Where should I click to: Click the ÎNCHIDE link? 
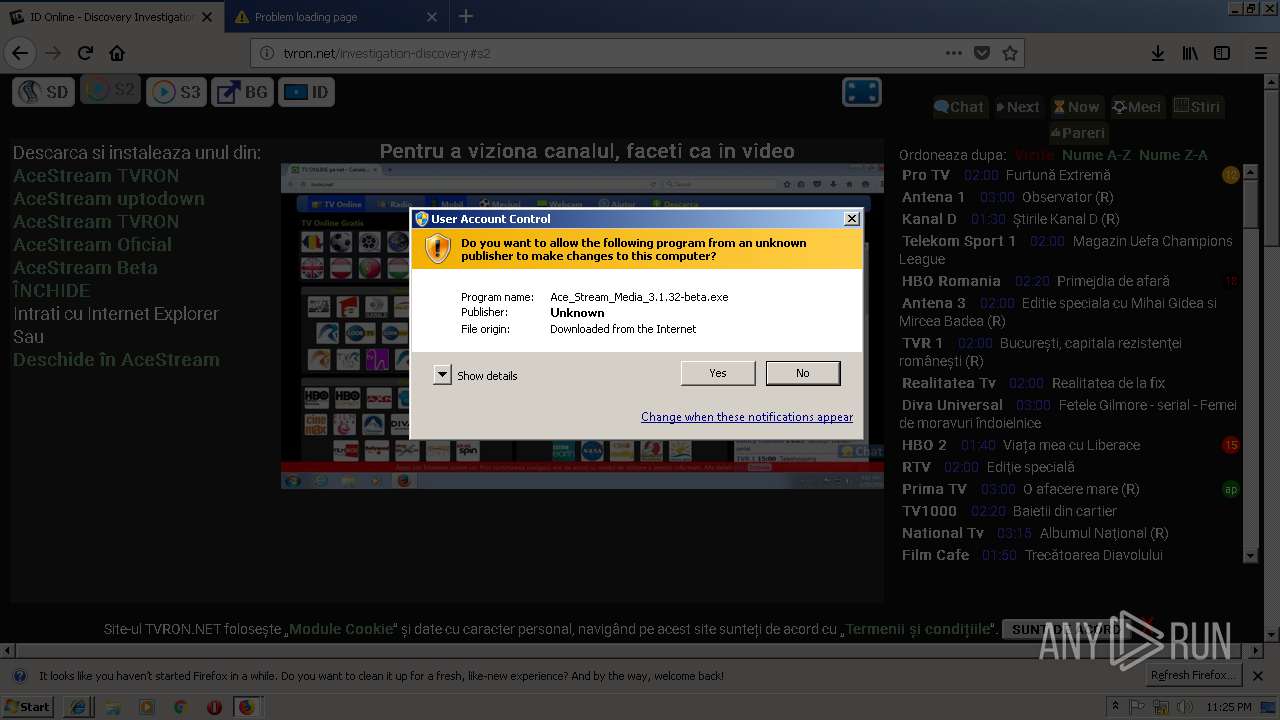(52, 291)
